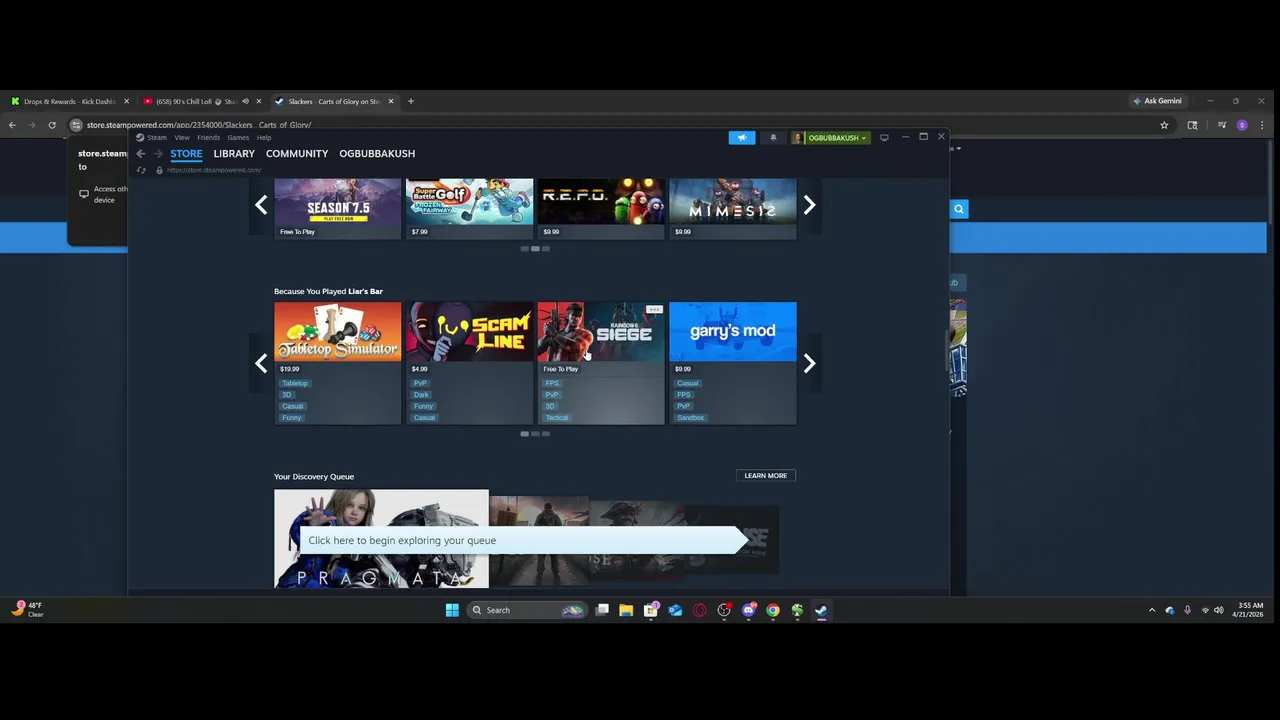The width and height of the screenshot is (1280, 720).
Task: Go back in Steam client navigation
Action: (x=141, y=154)
